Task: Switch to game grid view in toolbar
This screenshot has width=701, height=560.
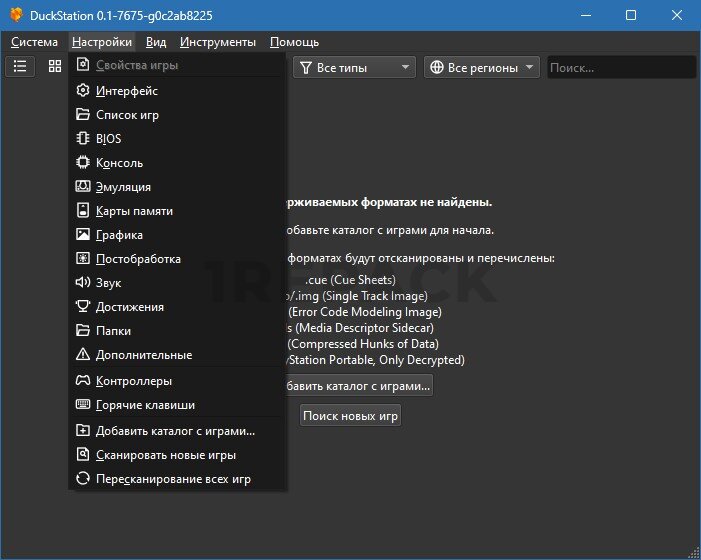Action: [x=55, y=67]
